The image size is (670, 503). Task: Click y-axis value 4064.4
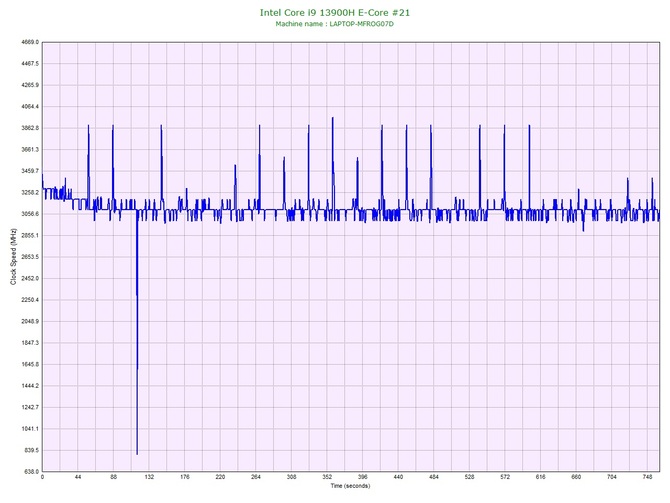(x=30, y=106)
